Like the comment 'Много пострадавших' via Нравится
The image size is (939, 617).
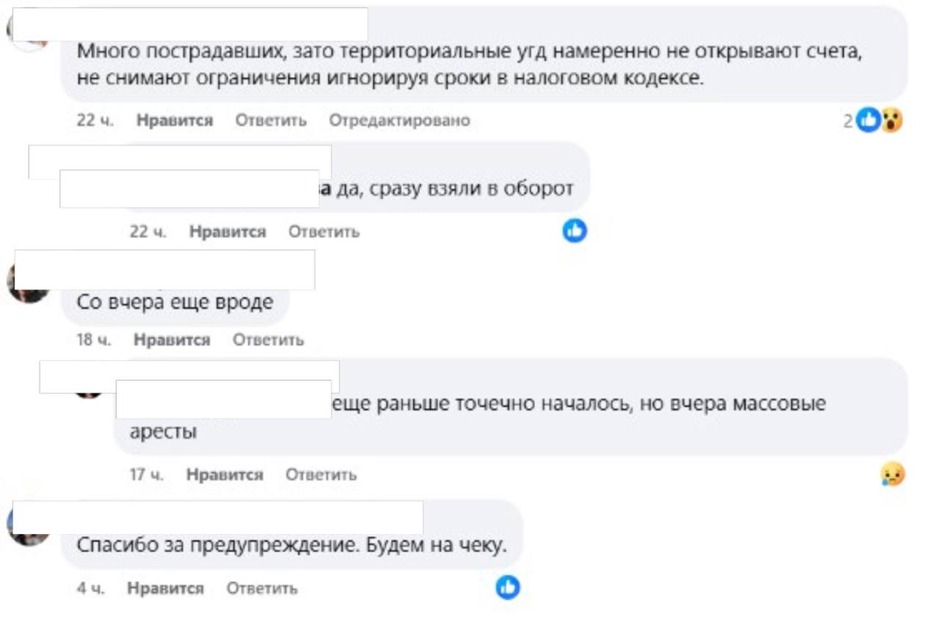pyautogui.click(x=175, y=120)
